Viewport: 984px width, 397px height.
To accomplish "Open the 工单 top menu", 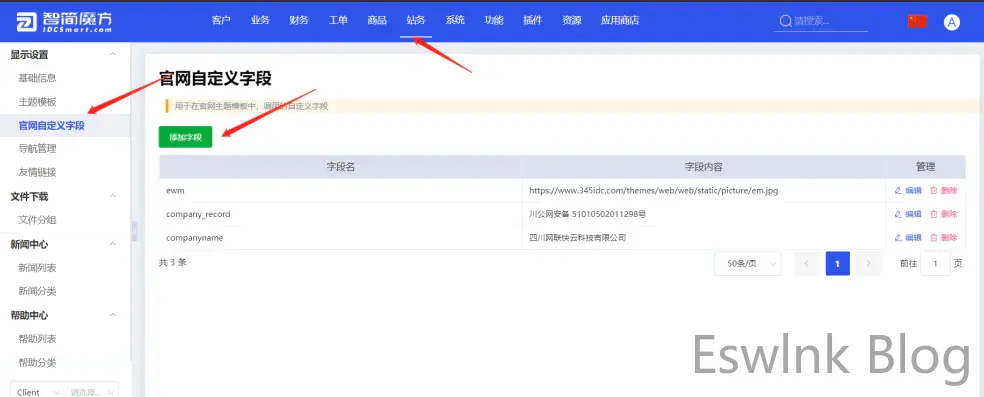I will (x=338, y=20).
